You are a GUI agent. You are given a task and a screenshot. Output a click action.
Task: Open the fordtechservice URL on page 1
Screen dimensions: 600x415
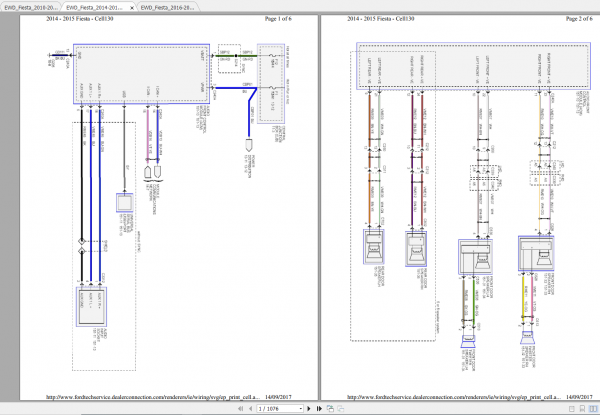[x=153, y=397]
